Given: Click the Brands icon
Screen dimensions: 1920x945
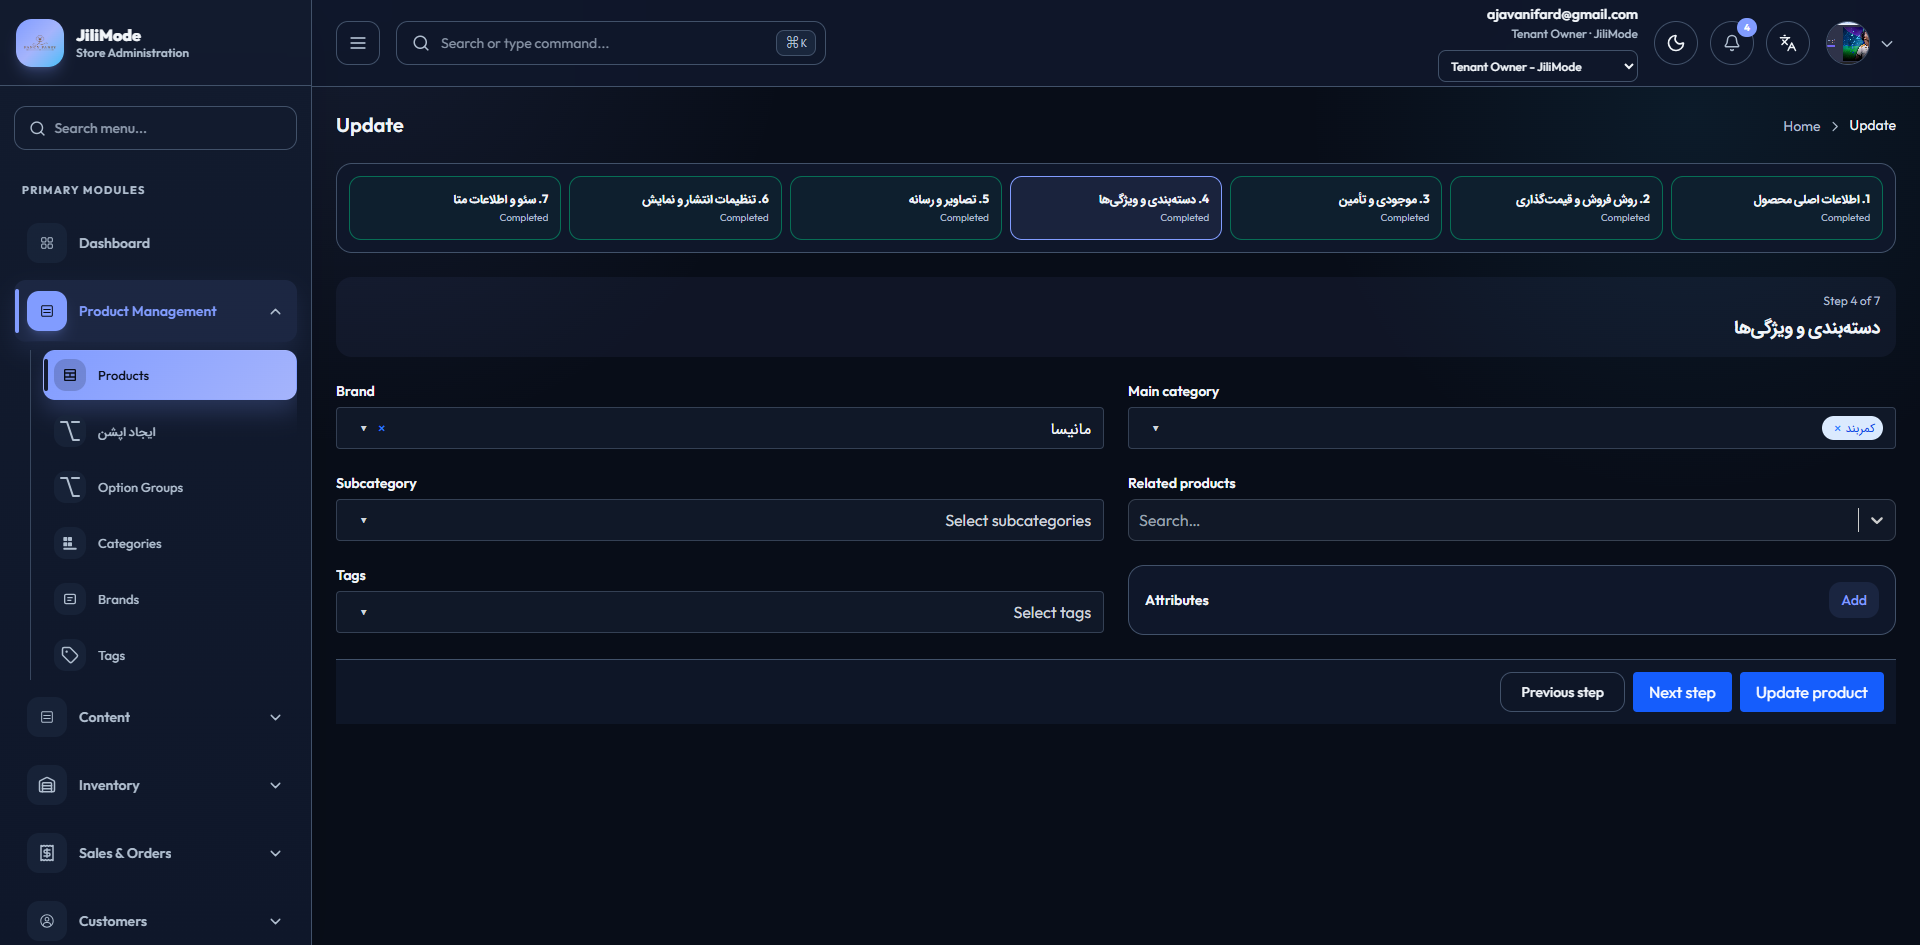Looking at the screenshot, I should click(x=70, y=599).
